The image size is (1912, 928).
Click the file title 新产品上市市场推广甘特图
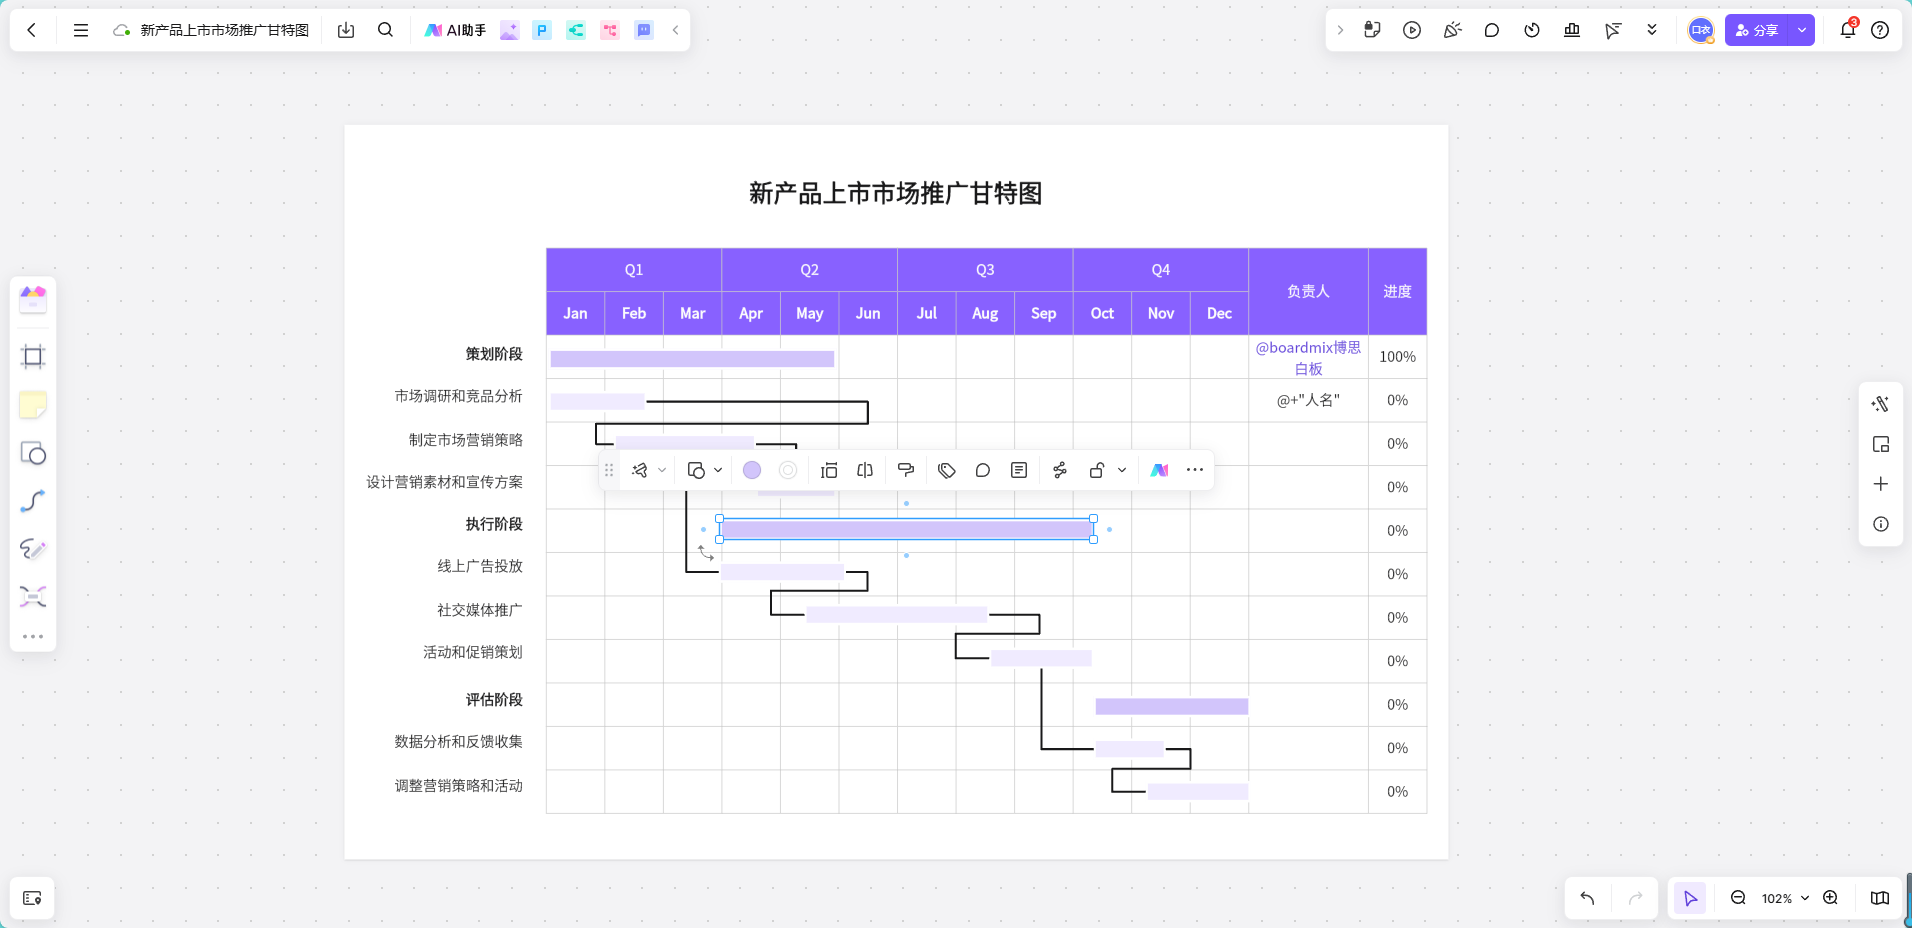(x=225, y=30)
